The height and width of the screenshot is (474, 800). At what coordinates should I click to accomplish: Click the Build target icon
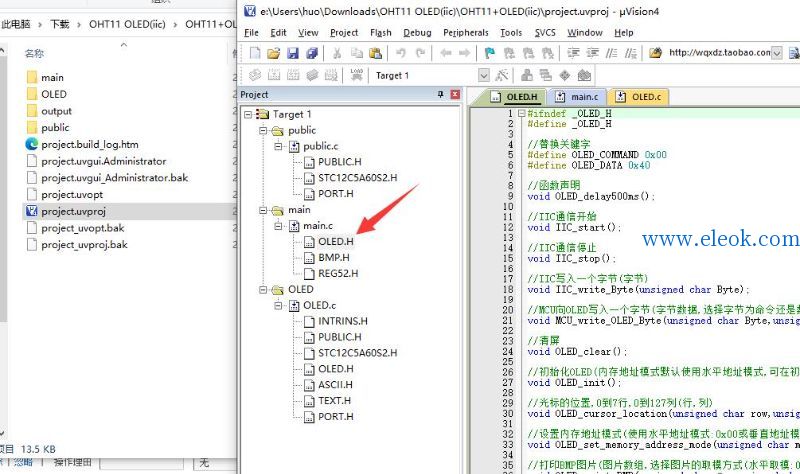point(274,76)
